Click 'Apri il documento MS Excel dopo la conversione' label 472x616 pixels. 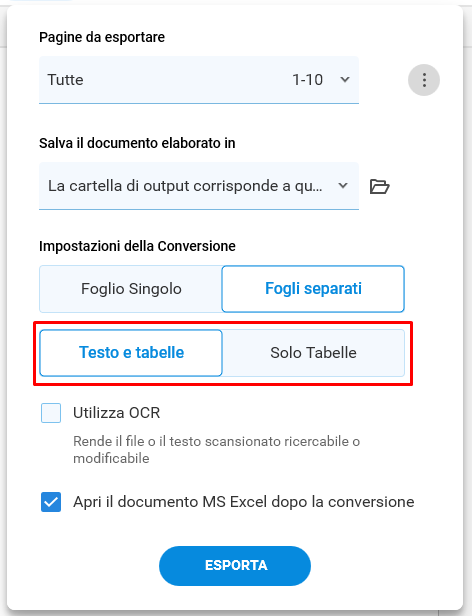click(244, 502)
